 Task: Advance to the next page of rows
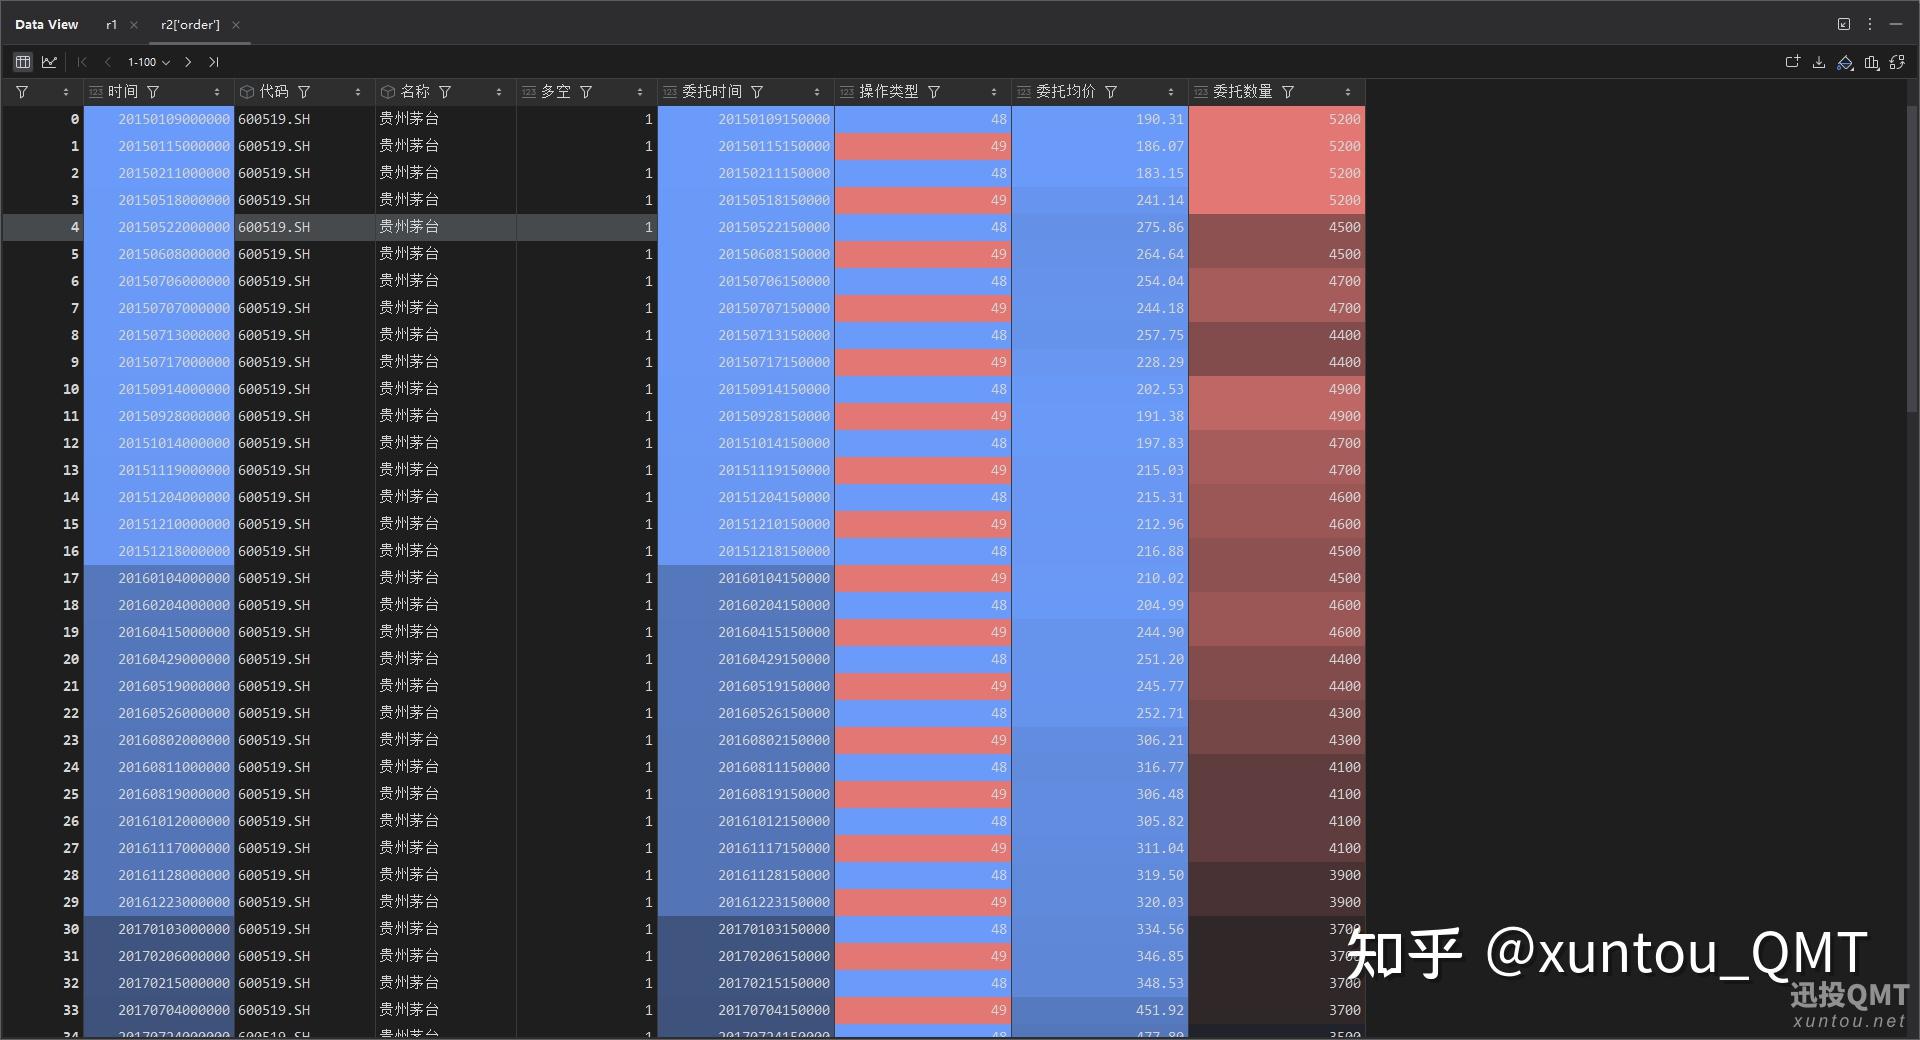(x=188, y=62)
